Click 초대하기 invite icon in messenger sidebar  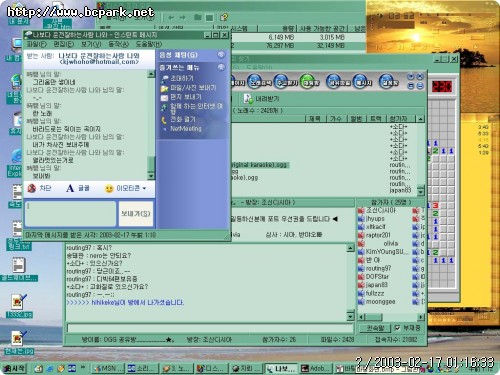point(164,79)
